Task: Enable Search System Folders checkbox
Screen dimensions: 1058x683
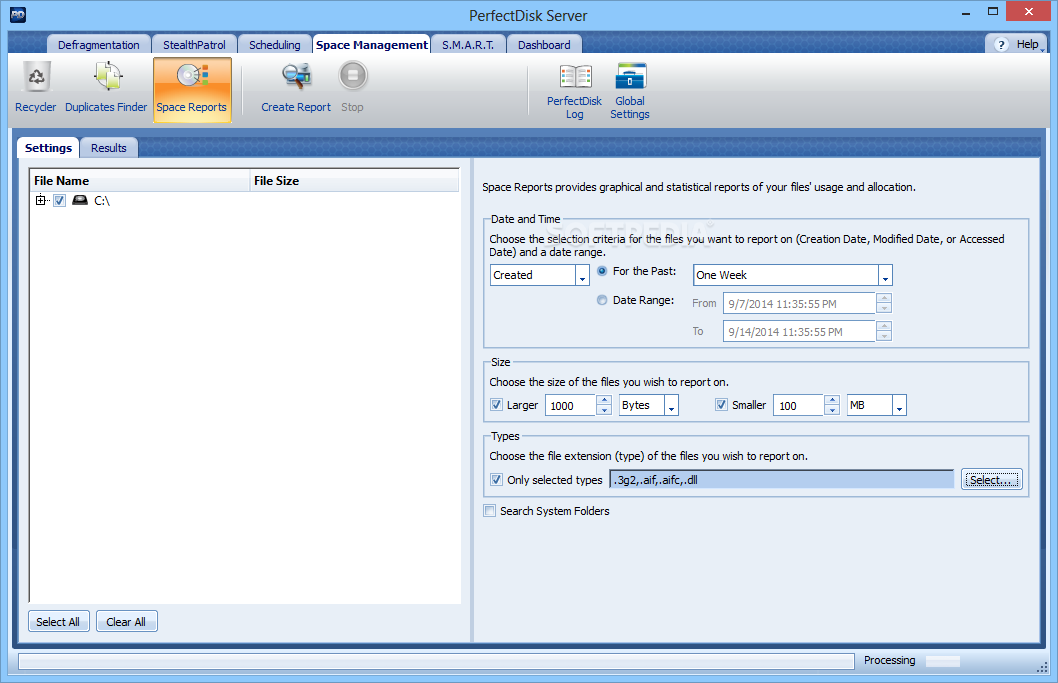Action: (x=490, y=511)
